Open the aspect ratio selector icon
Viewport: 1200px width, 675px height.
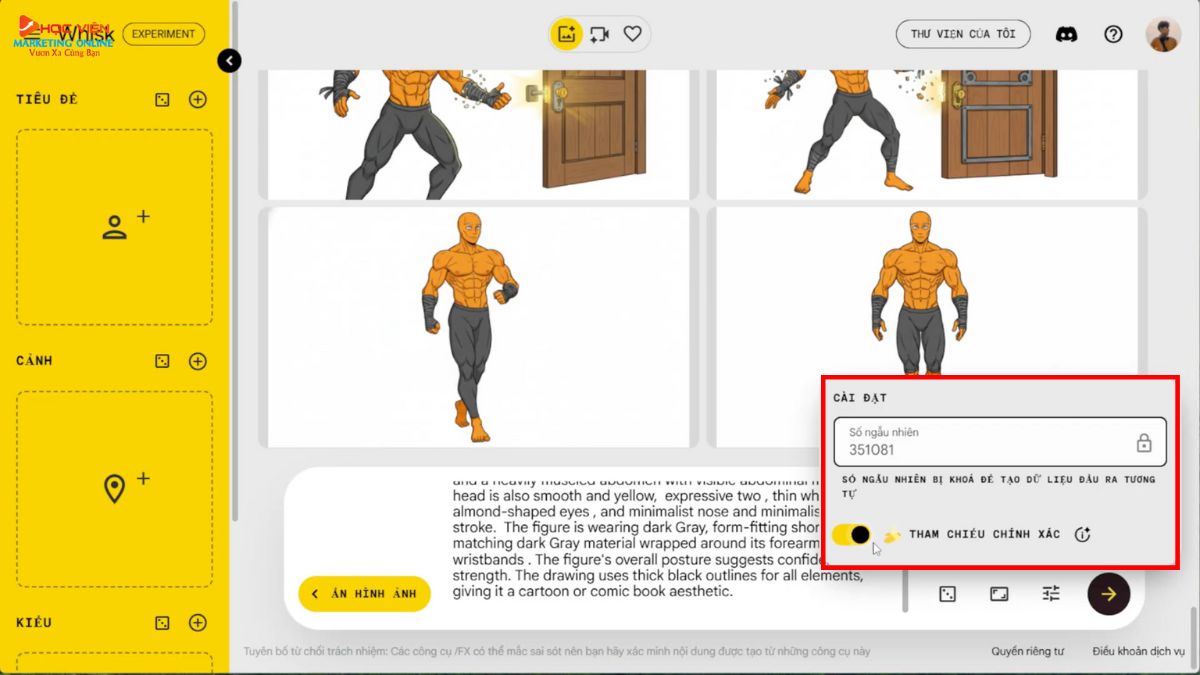[x=999, y=594]
